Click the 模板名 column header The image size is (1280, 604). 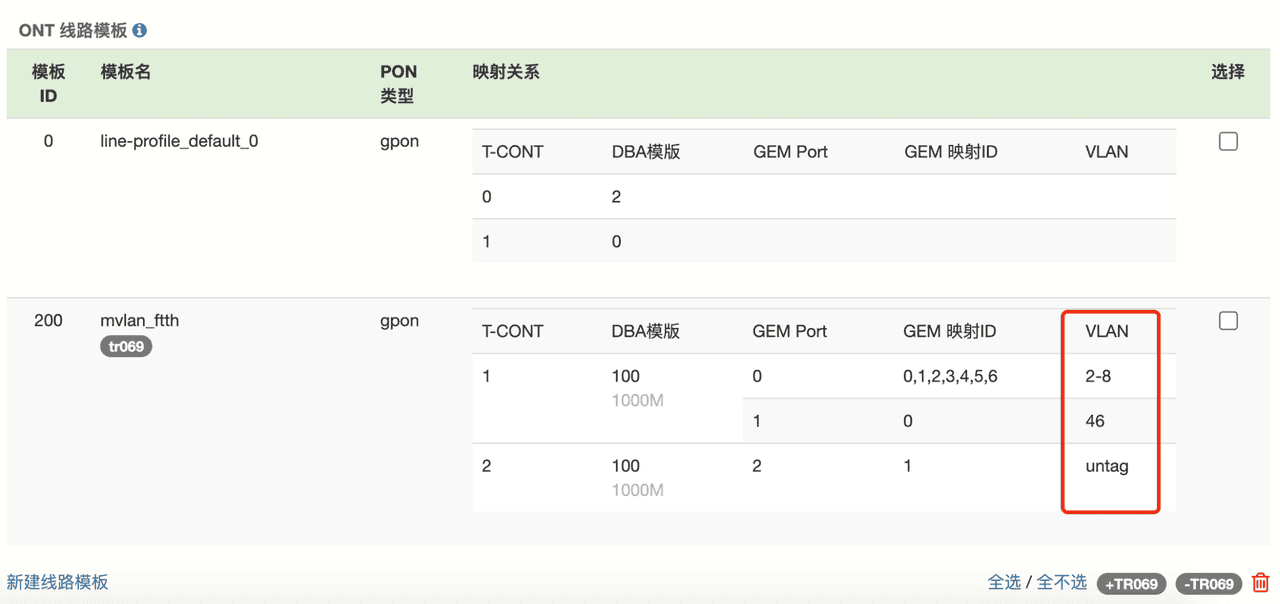126,72
